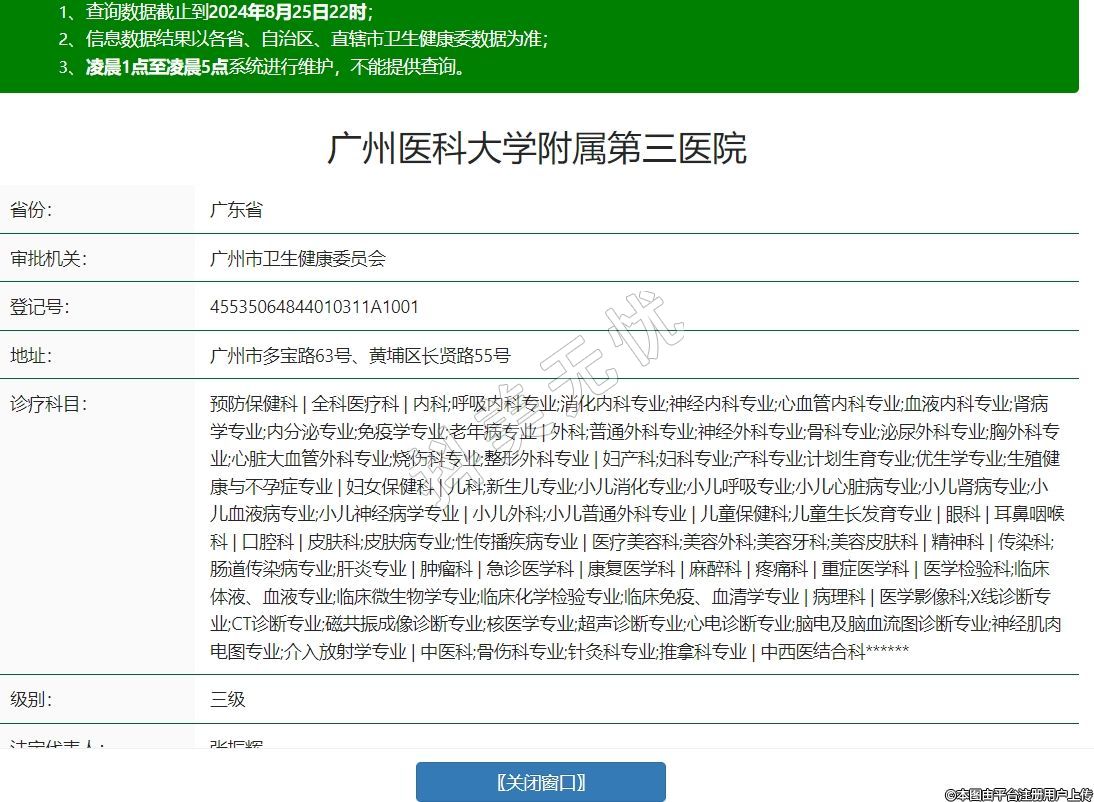Image resolution: width=1094 pixels, height=802 pixels.
Task: Select the 省份 field label
Action: pos(31,210)
